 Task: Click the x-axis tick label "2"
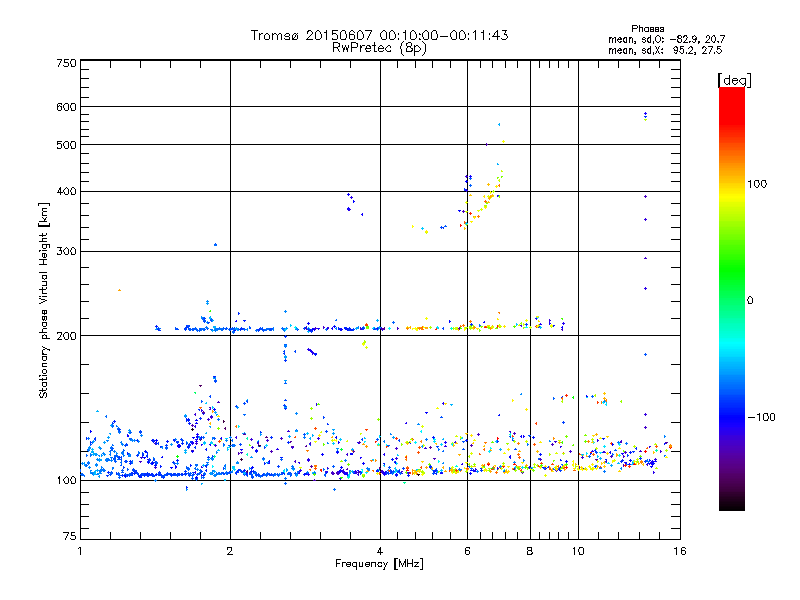(x=230, y=551)
